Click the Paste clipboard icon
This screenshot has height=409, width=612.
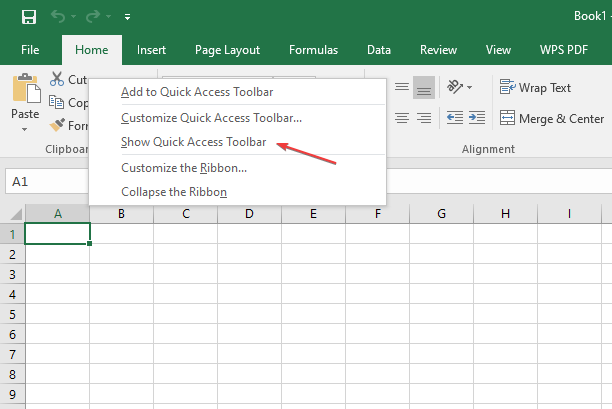click(26, 88)
